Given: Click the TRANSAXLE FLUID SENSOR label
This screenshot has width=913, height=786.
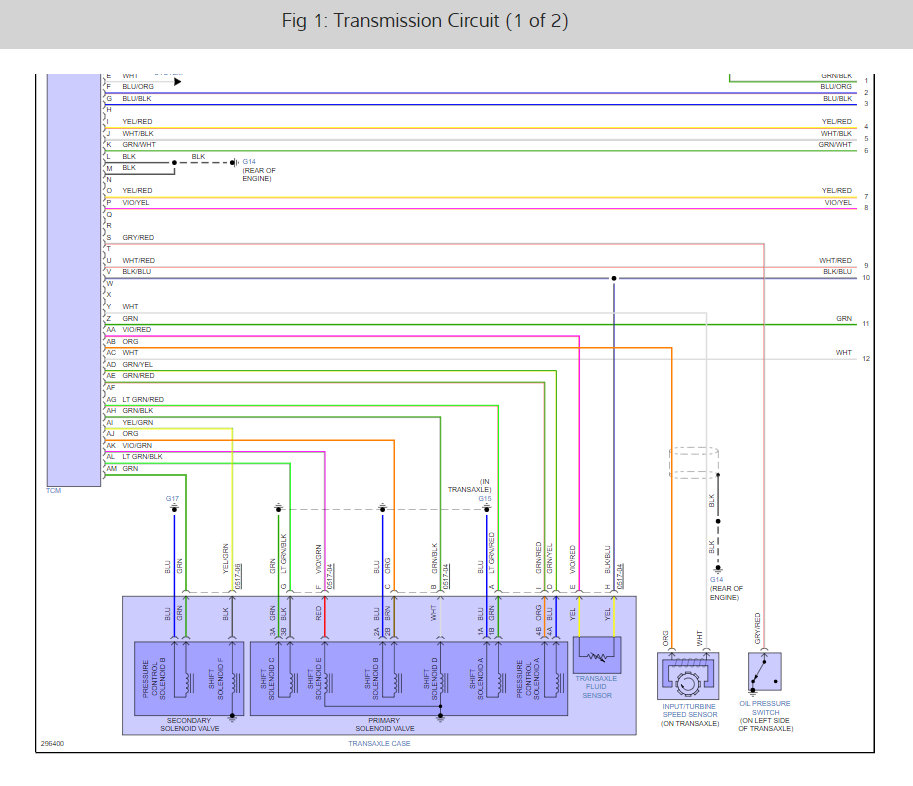Looking at the screenshot, I should [x=596, y=687].
